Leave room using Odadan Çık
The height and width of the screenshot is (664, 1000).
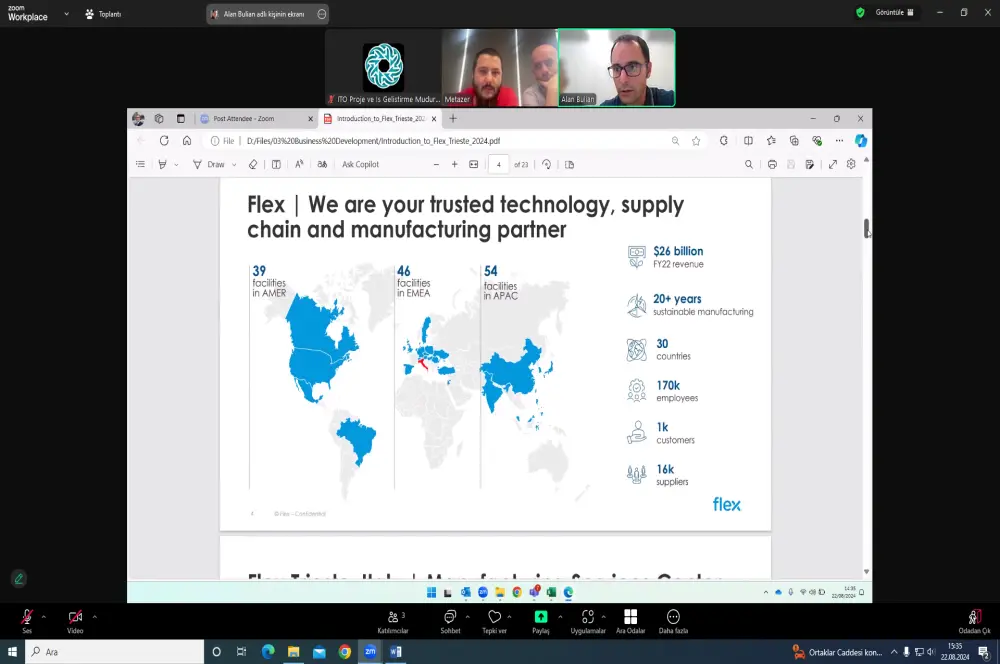click(974, 621)
